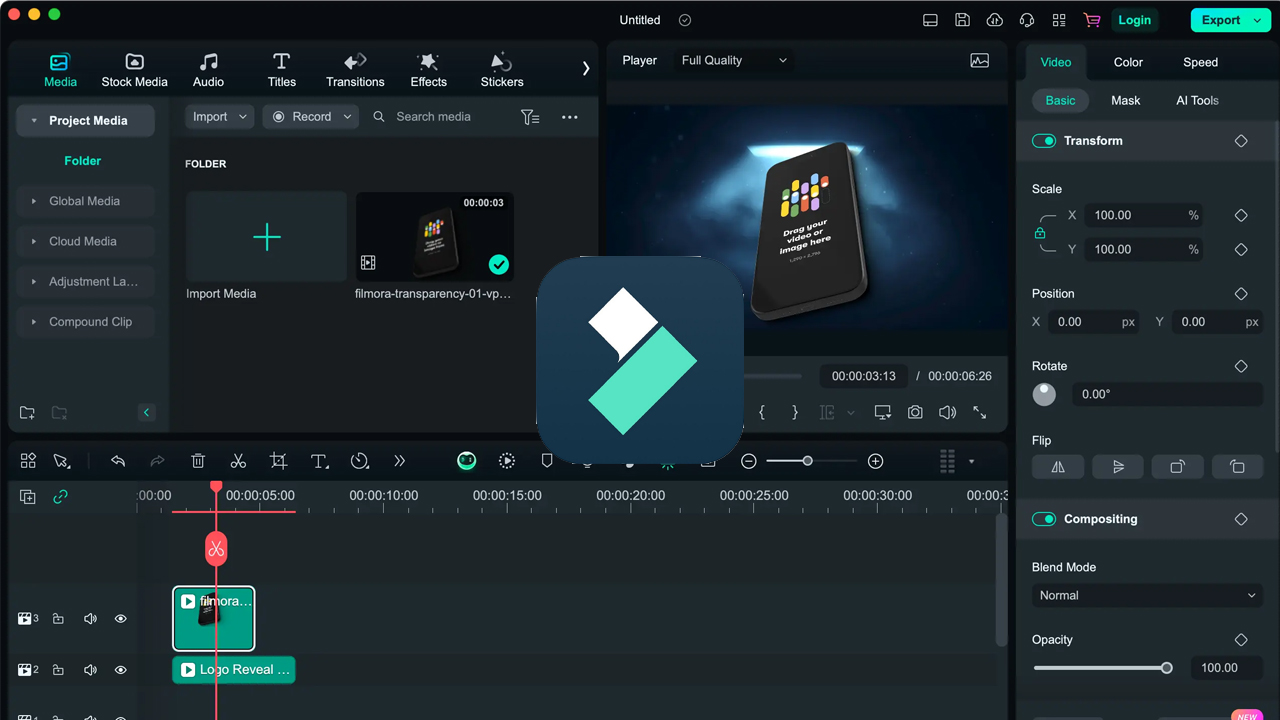Open the headset support icon
The width and height of the screenshot is (1280, 720).
point(1026,20)
